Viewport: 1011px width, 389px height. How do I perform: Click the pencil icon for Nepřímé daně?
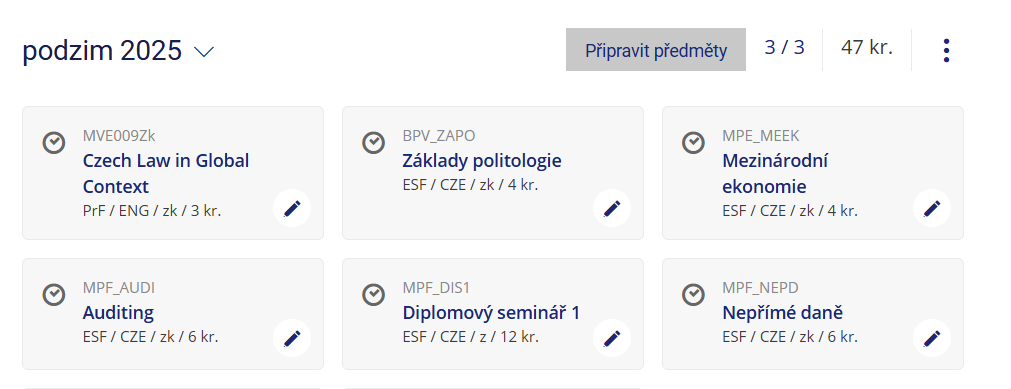tap(932, 338)
